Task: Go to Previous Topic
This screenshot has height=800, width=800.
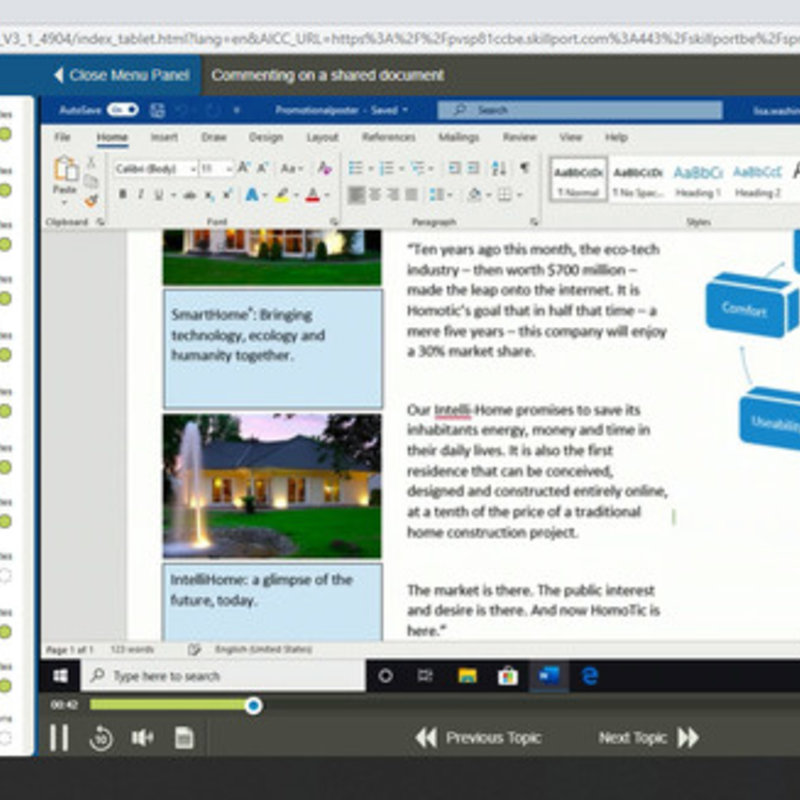Action: [x=478, y=738]
